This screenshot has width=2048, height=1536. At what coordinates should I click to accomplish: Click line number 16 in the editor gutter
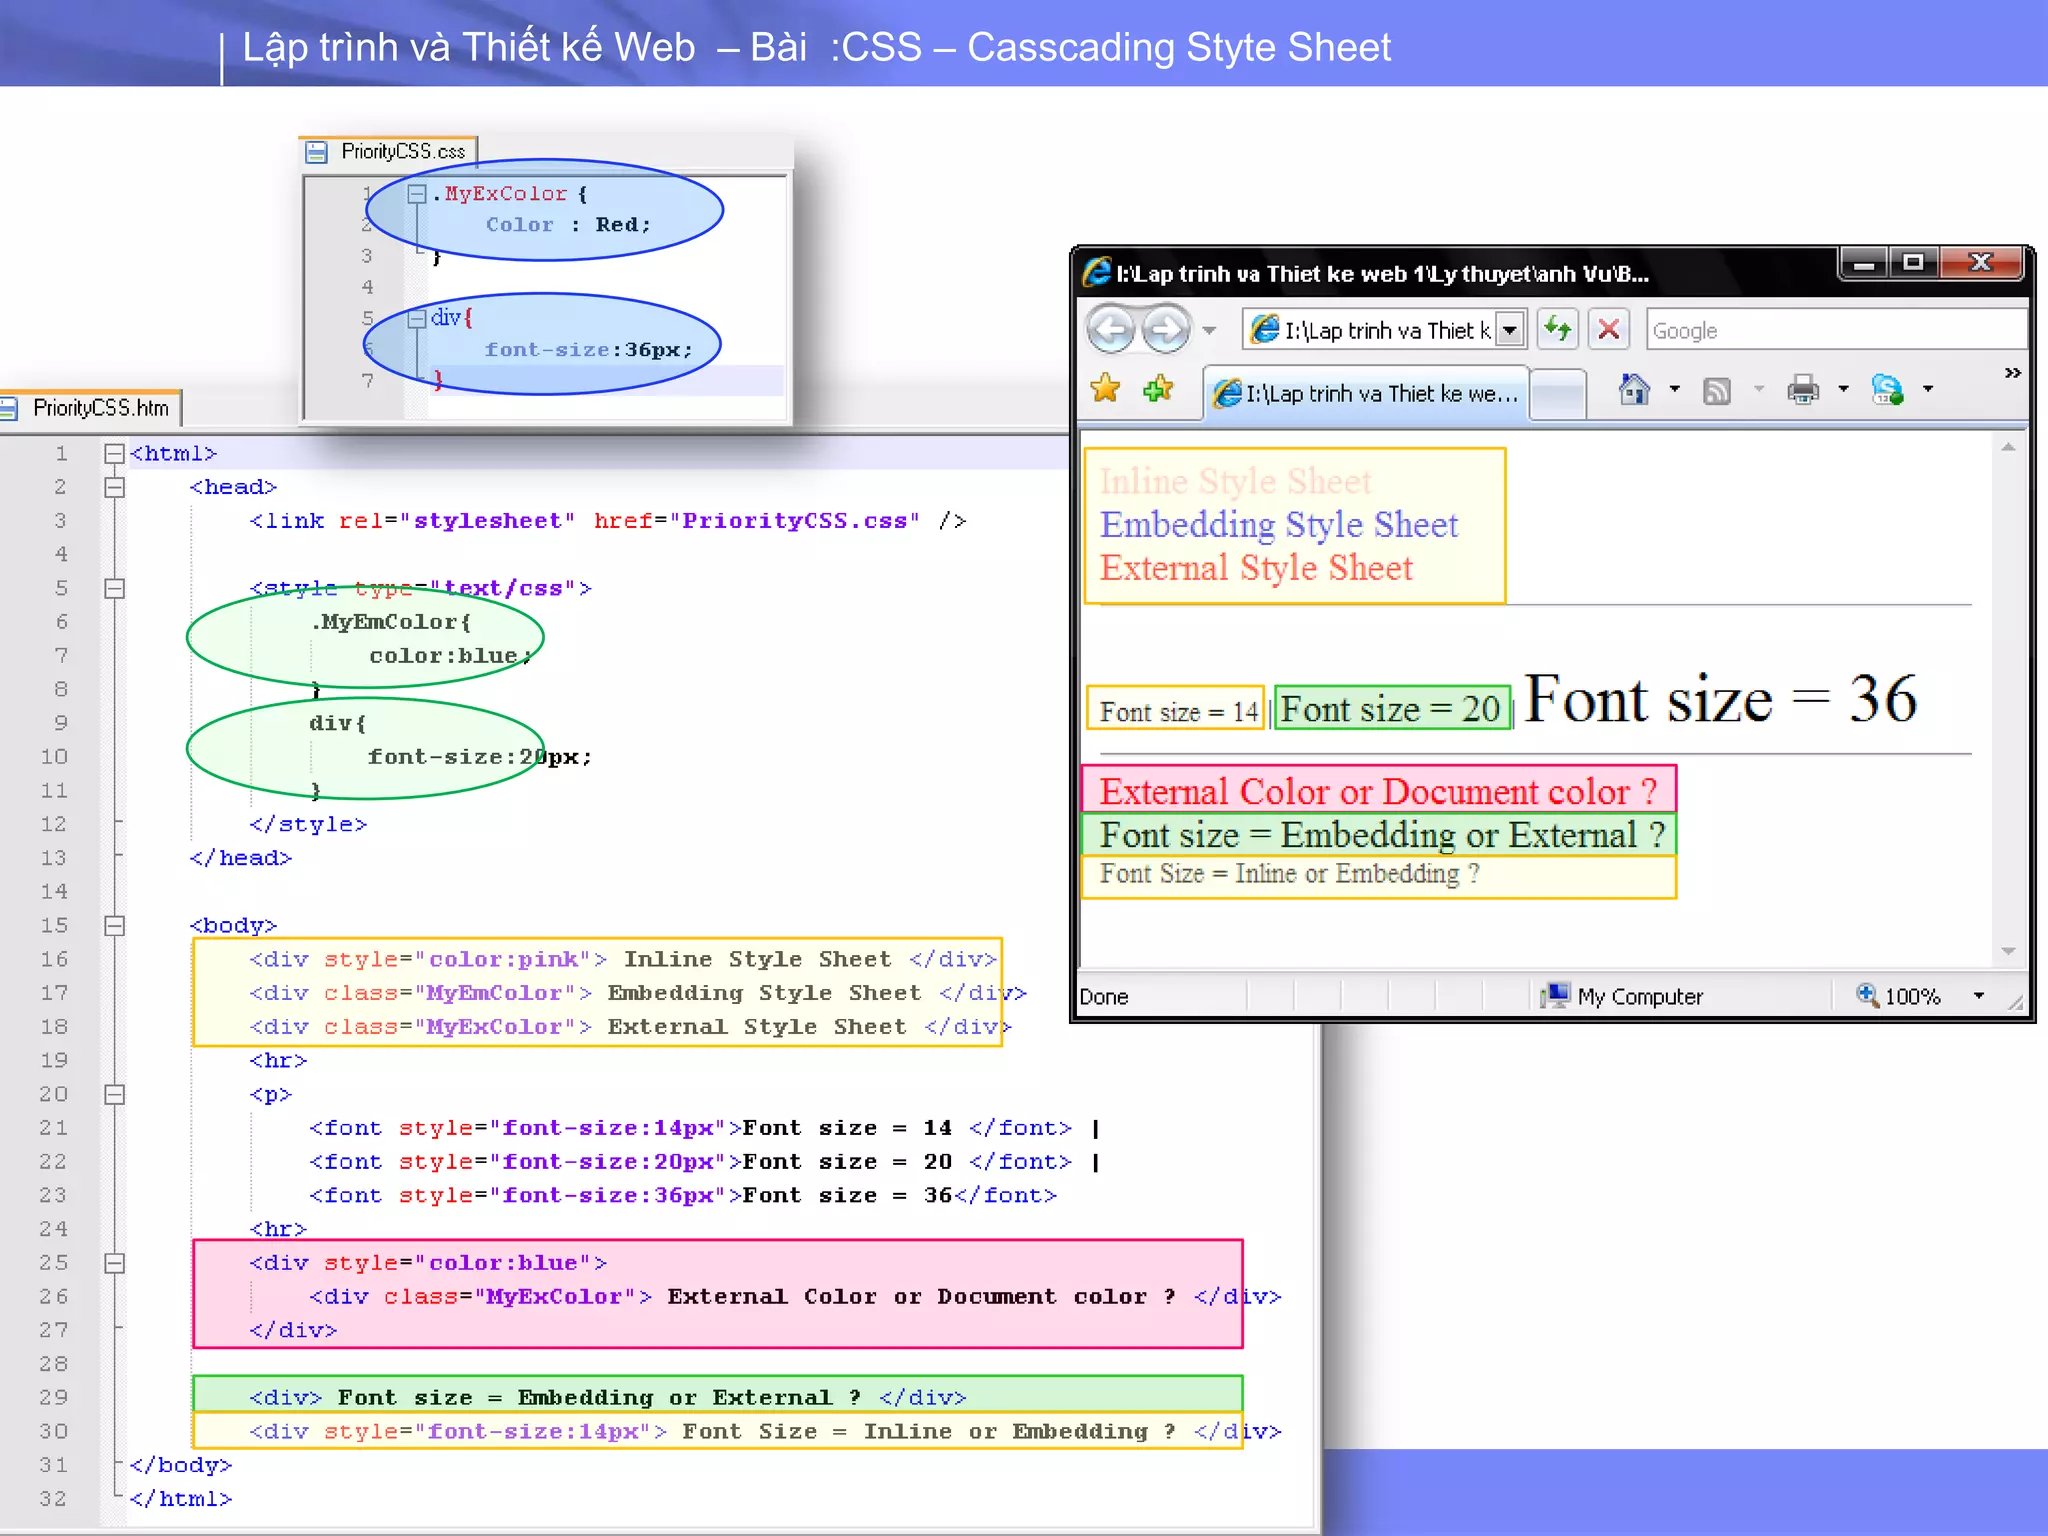coord(55,959)
